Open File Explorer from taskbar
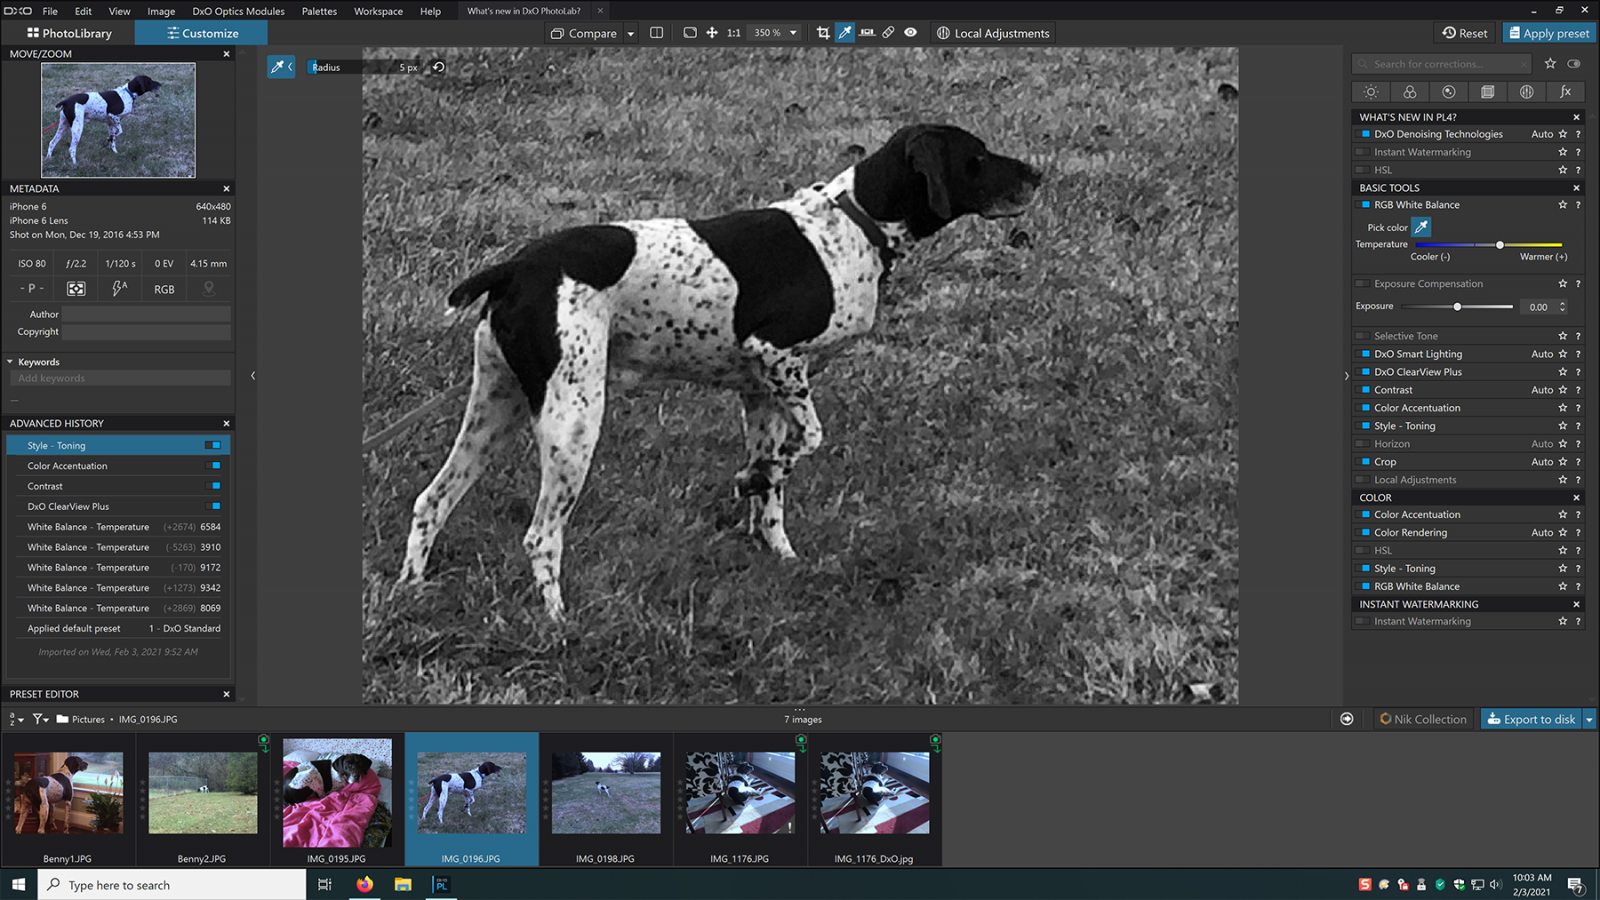The image size is (1600, 900). pyautogui.click(x=403, y=885)
